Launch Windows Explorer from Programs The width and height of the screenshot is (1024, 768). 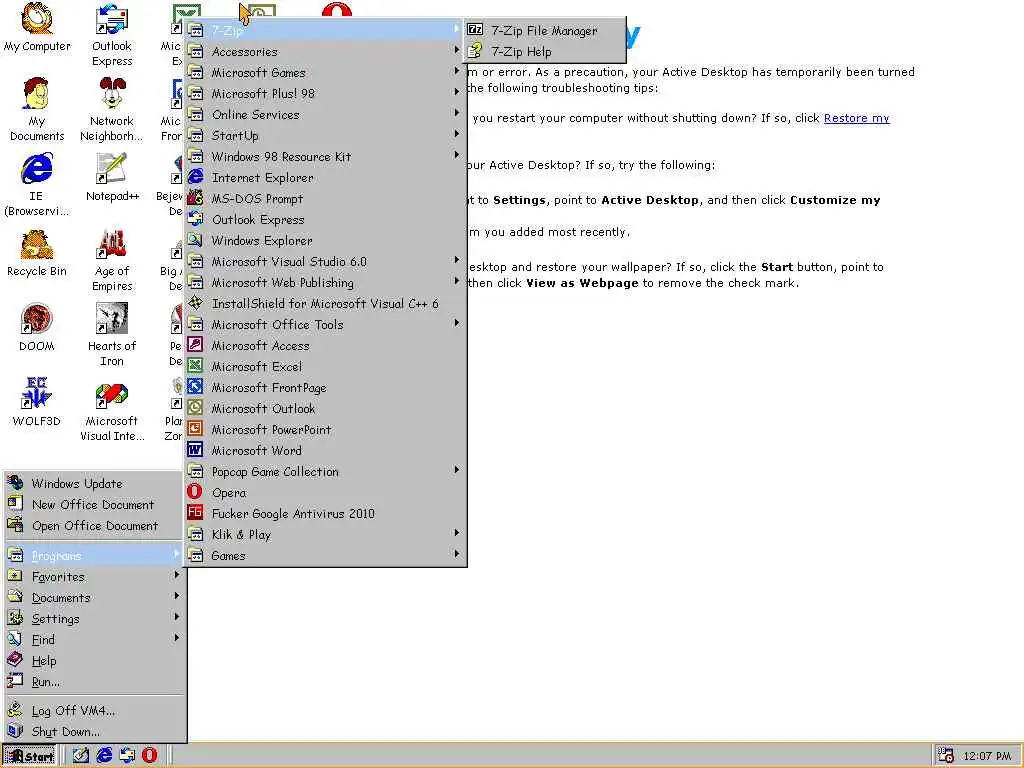(325, 240)
